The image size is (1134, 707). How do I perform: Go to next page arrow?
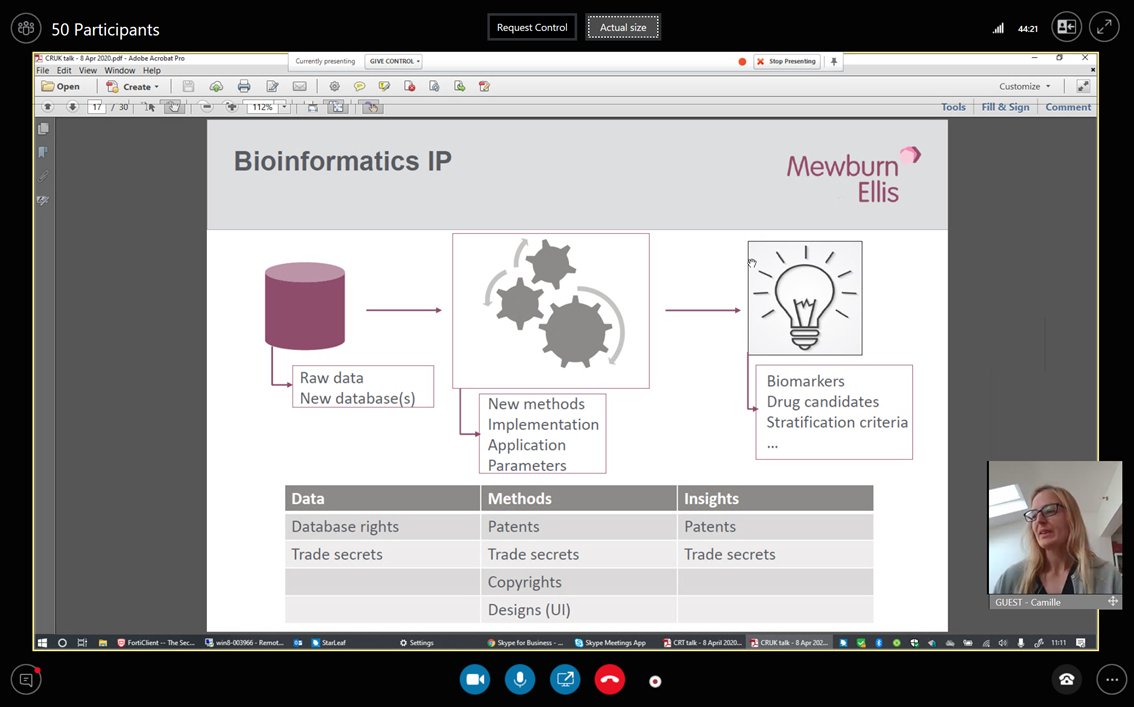coord(72,107)
